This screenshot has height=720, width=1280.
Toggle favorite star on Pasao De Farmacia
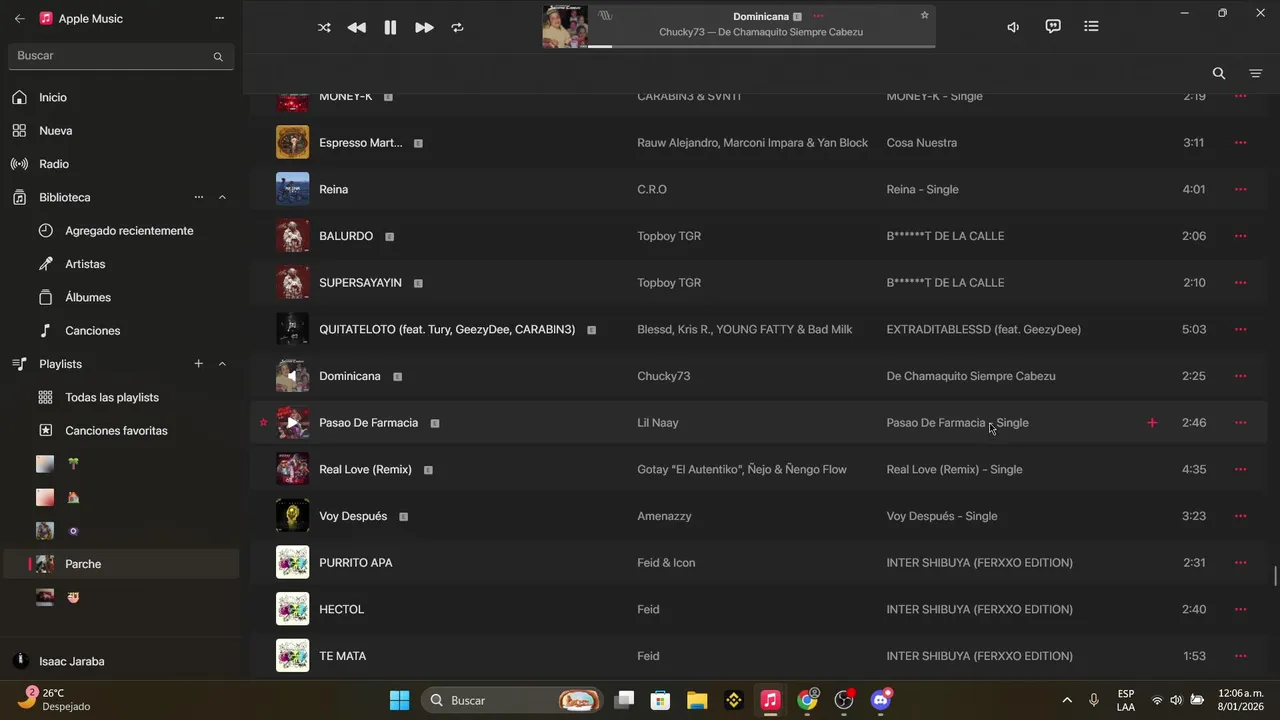click(264, 423)
